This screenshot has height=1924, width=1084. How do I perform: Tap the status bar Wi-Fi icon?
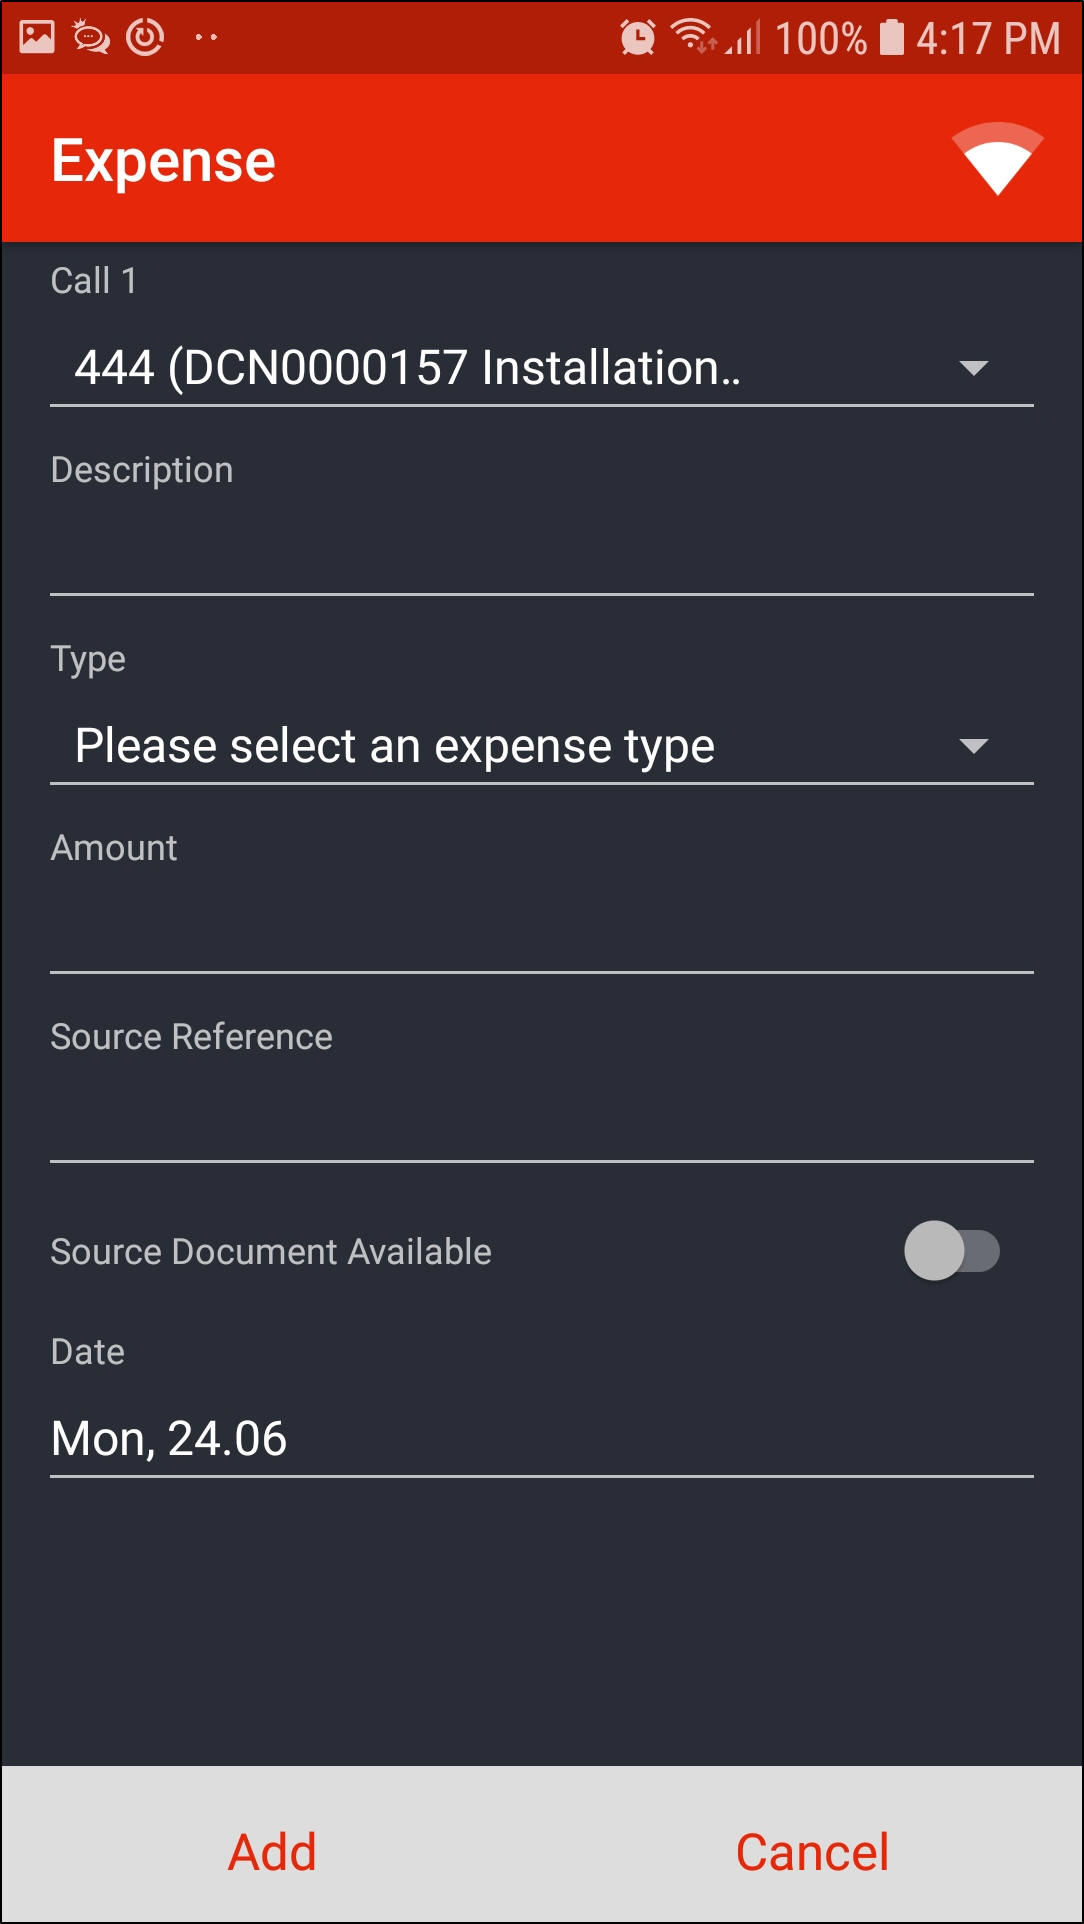pos(692,36)
